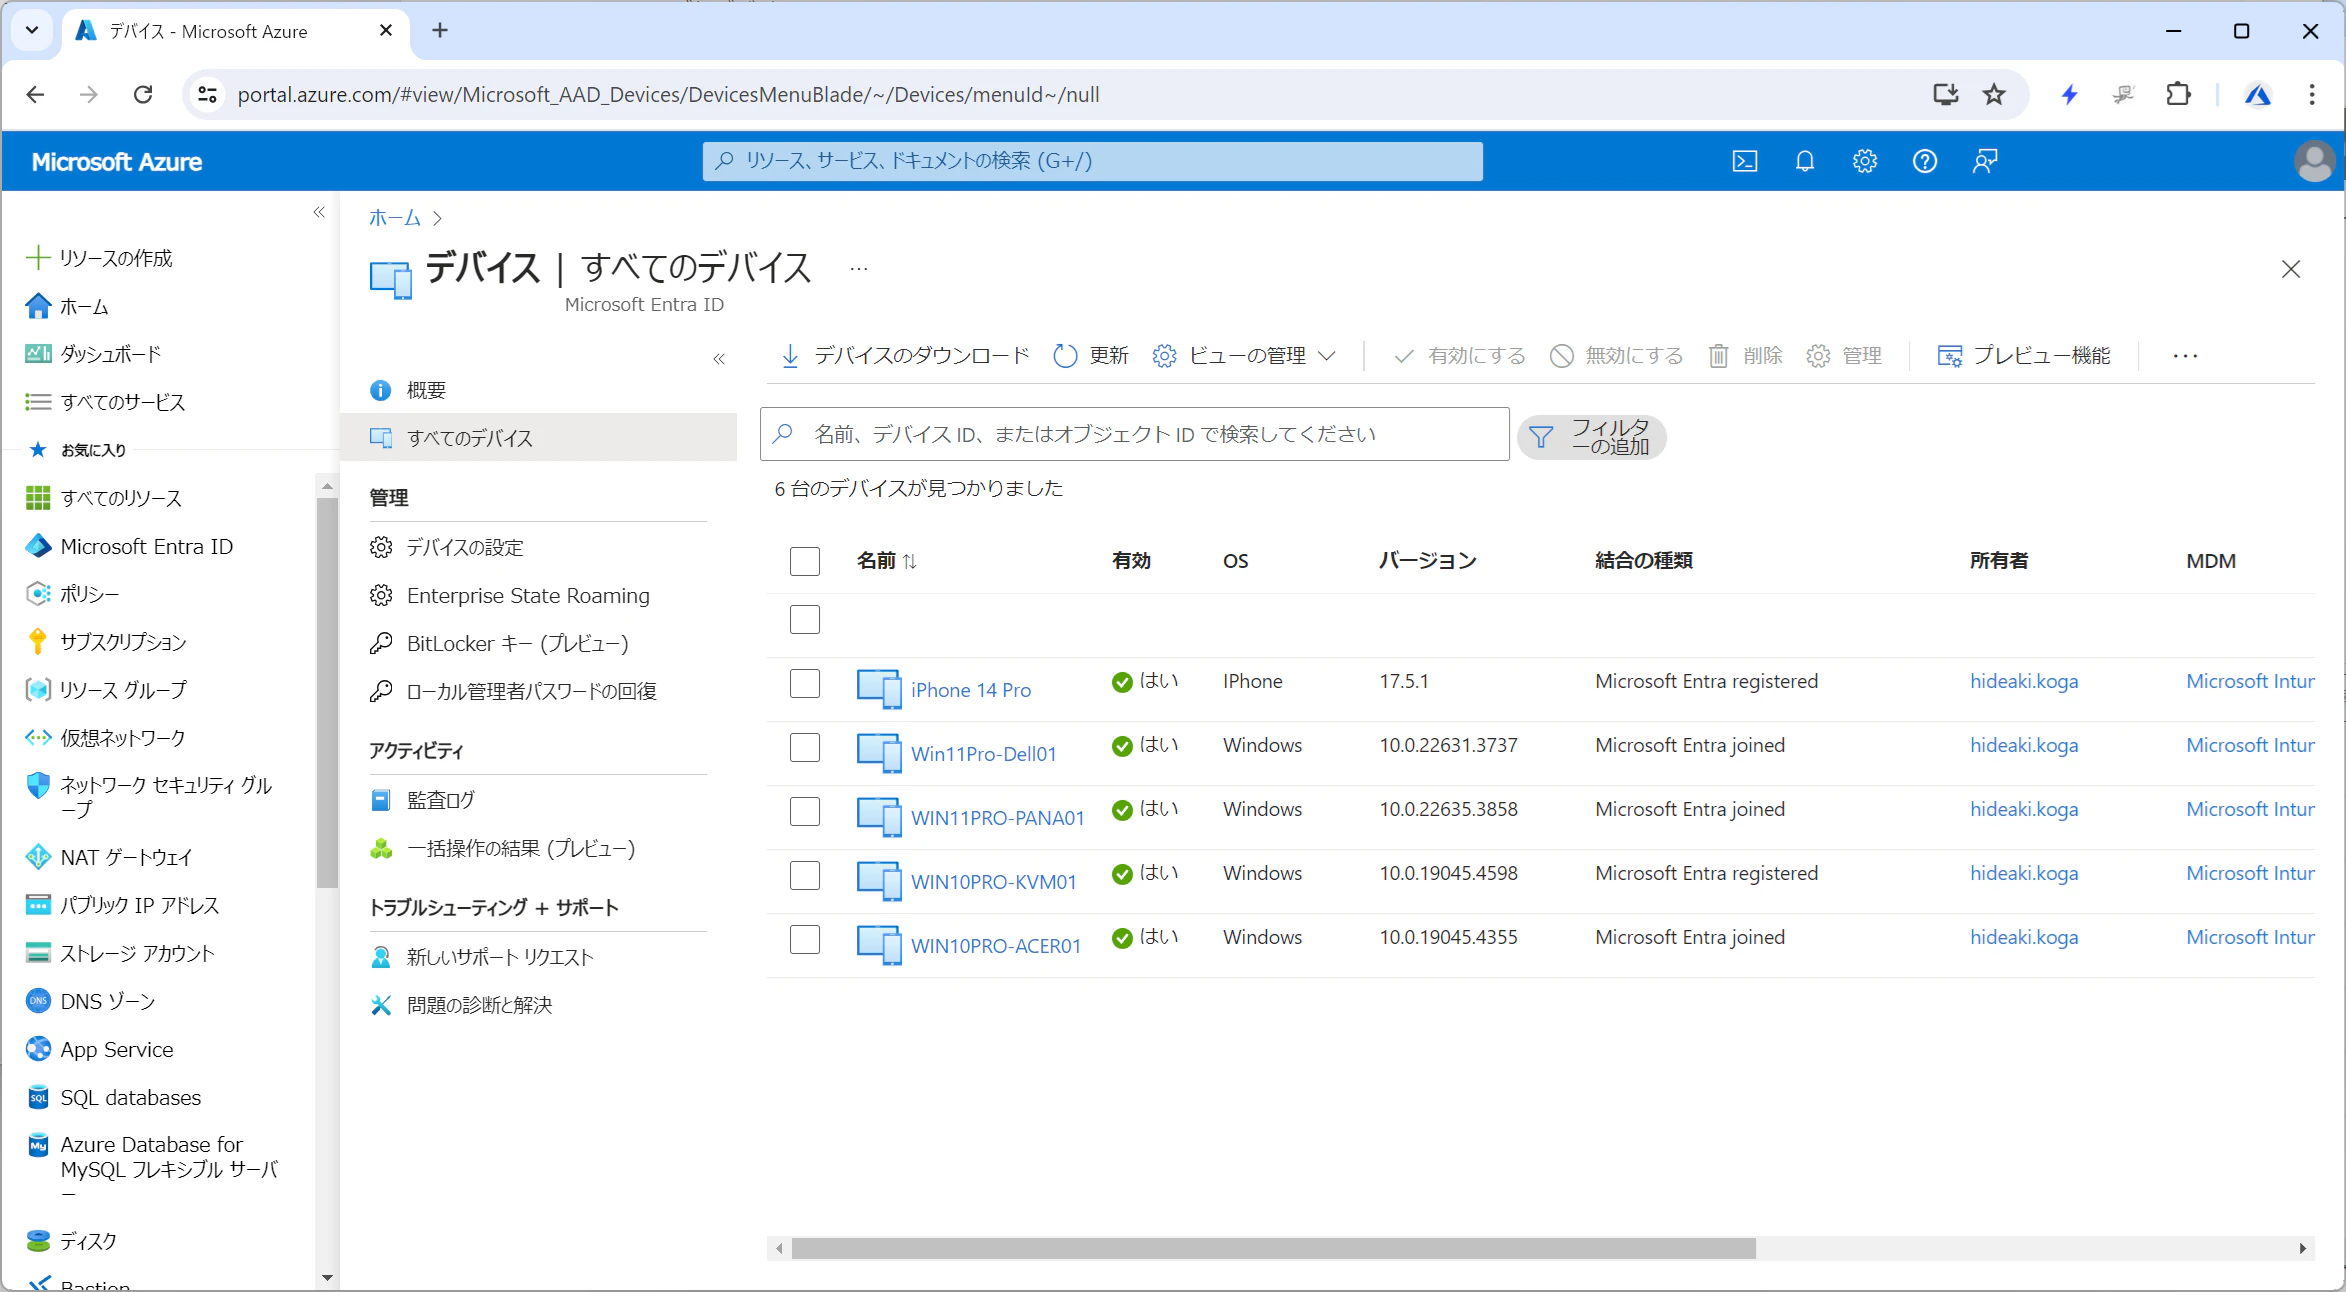Collapse the device menu pane chevron
This screenshot has width=2346, height=1292.
coord(719,359)
